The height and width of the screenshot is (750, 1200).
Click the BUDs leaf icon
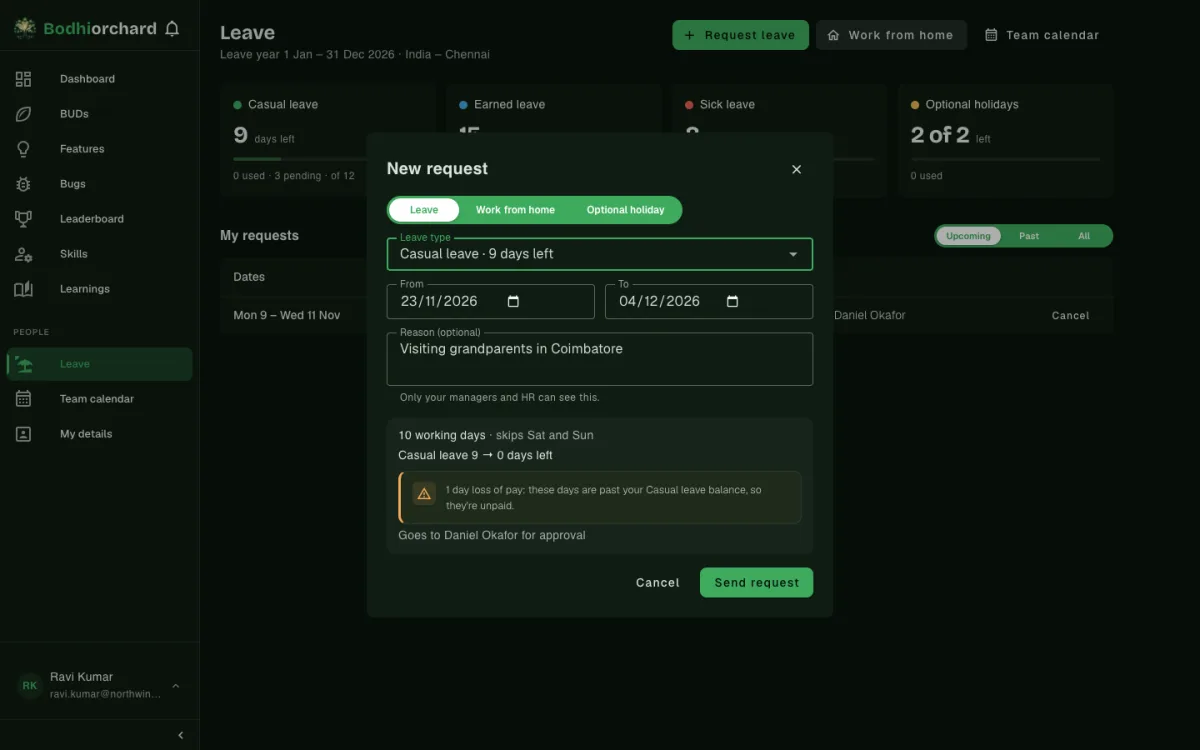coord(23,114)
